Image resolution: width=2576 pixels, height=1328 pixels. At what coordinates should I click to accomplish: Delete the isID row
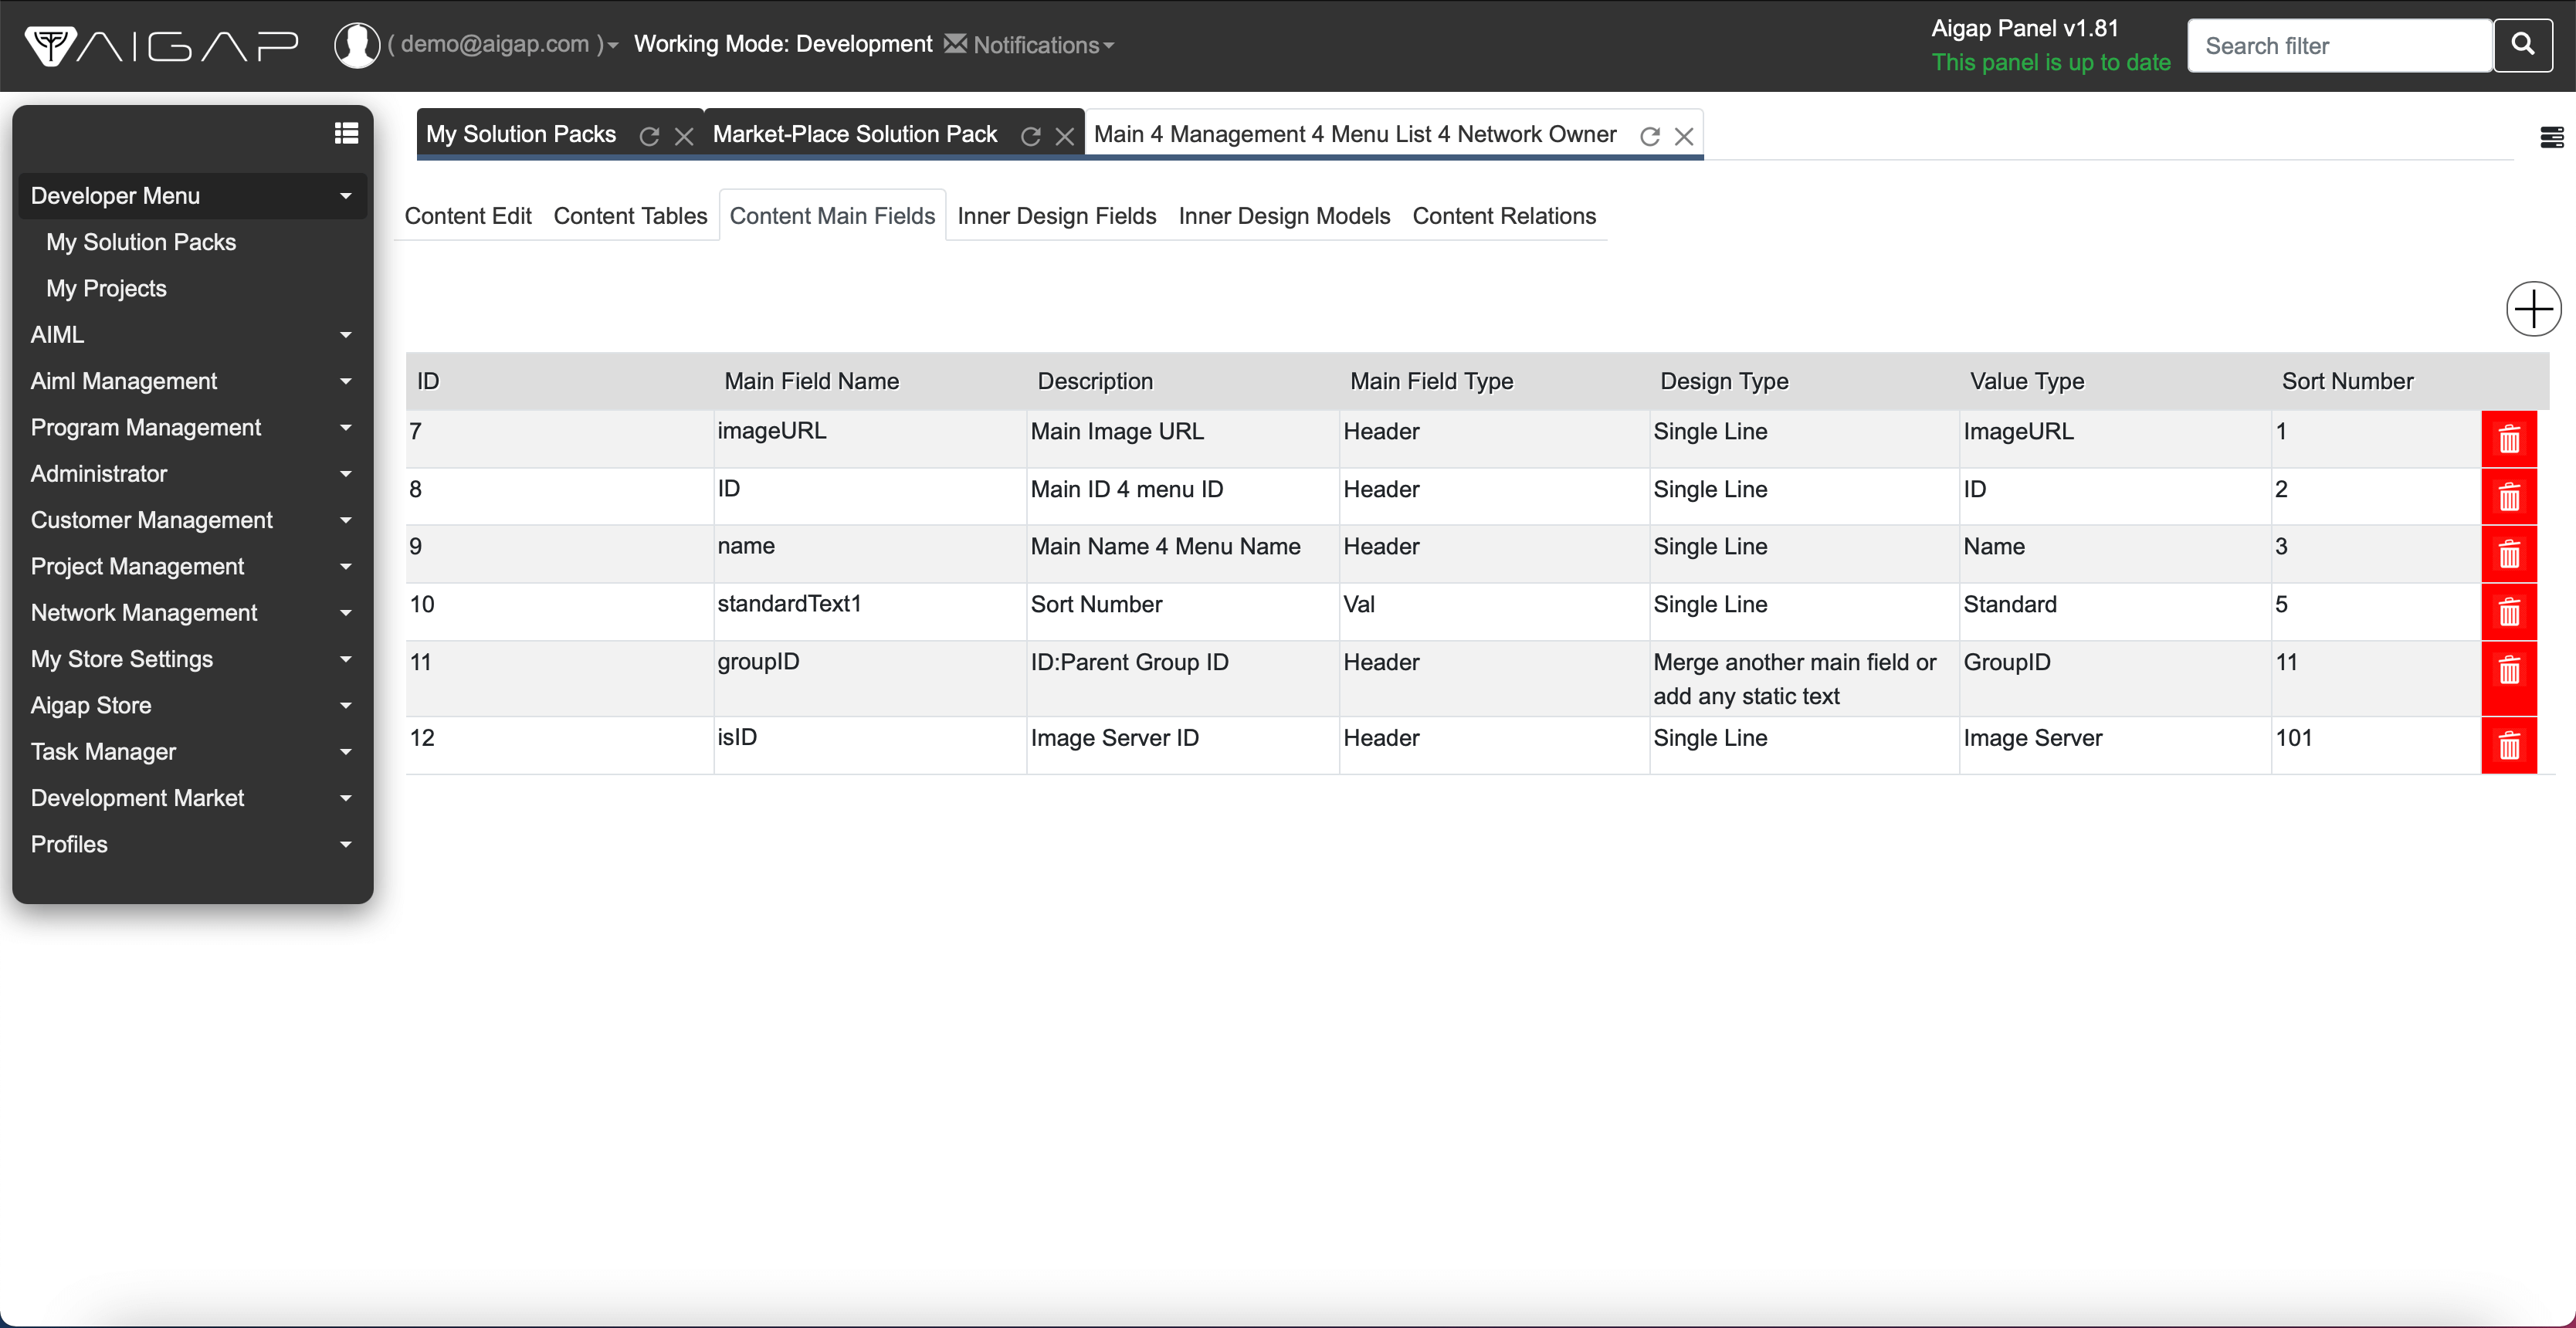2509,745
